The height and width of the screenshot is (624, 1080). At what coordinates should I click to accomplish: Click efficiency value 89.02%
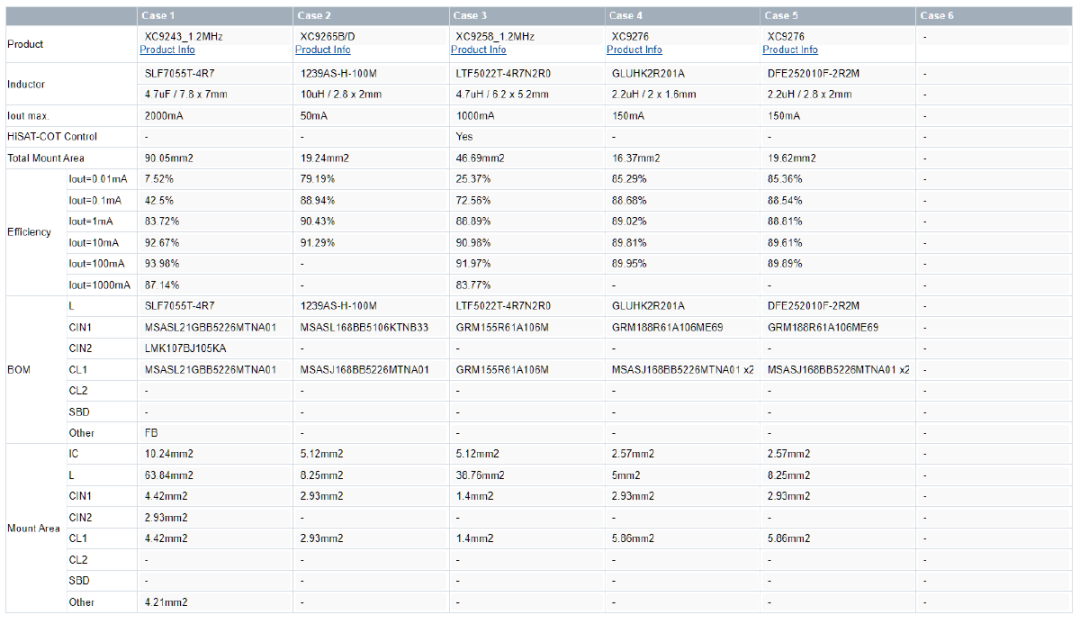pos(629,221)
